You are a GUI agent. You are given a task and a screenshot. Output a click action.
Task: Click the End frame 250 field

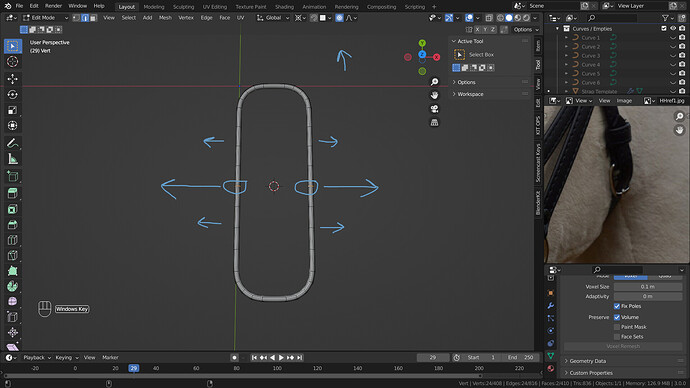(521, 358)
